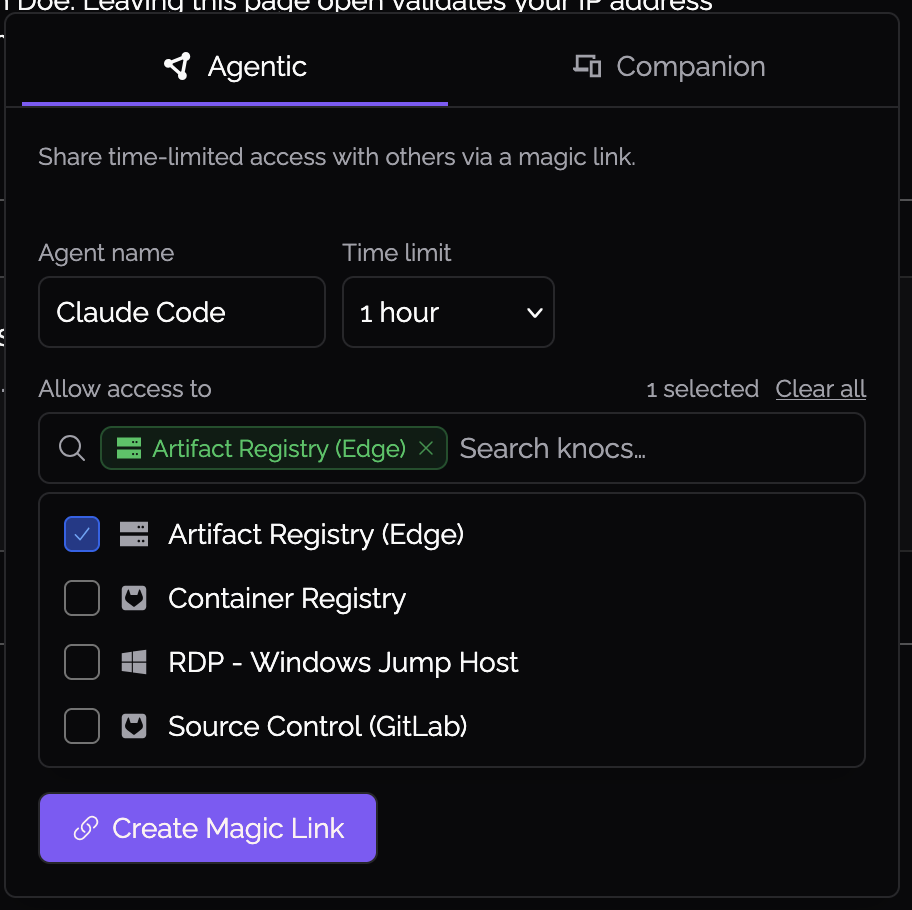Check the Container Registry checkbox
The height and width of the screenshot is (910, 912).
pyautogui.click(x=82, y=598)
